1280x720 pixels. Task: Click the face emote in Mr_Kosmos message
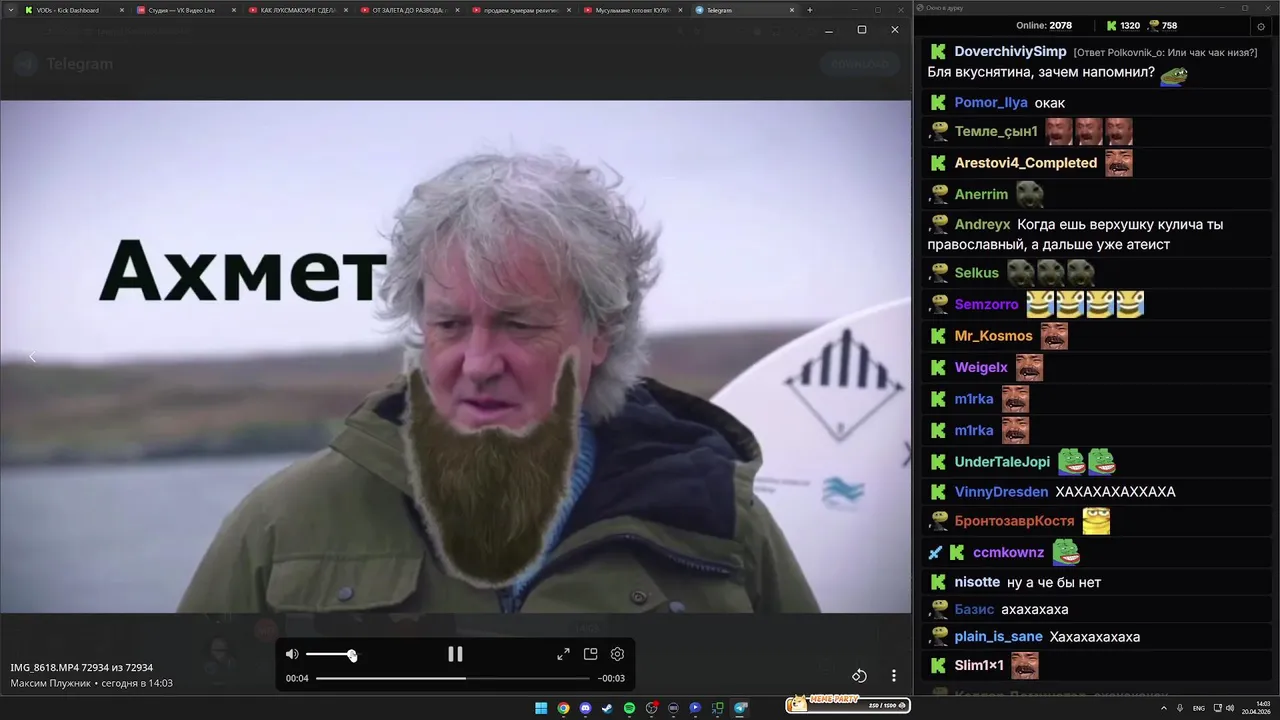click(1054, 336)
